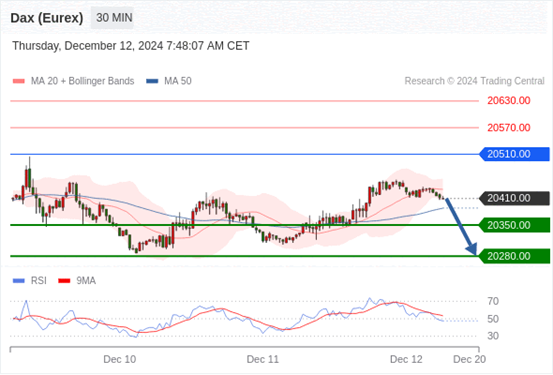Screen dimensions: 553x375
Task: Click the RSI 30 level label
Action: (x=493, y=336)
